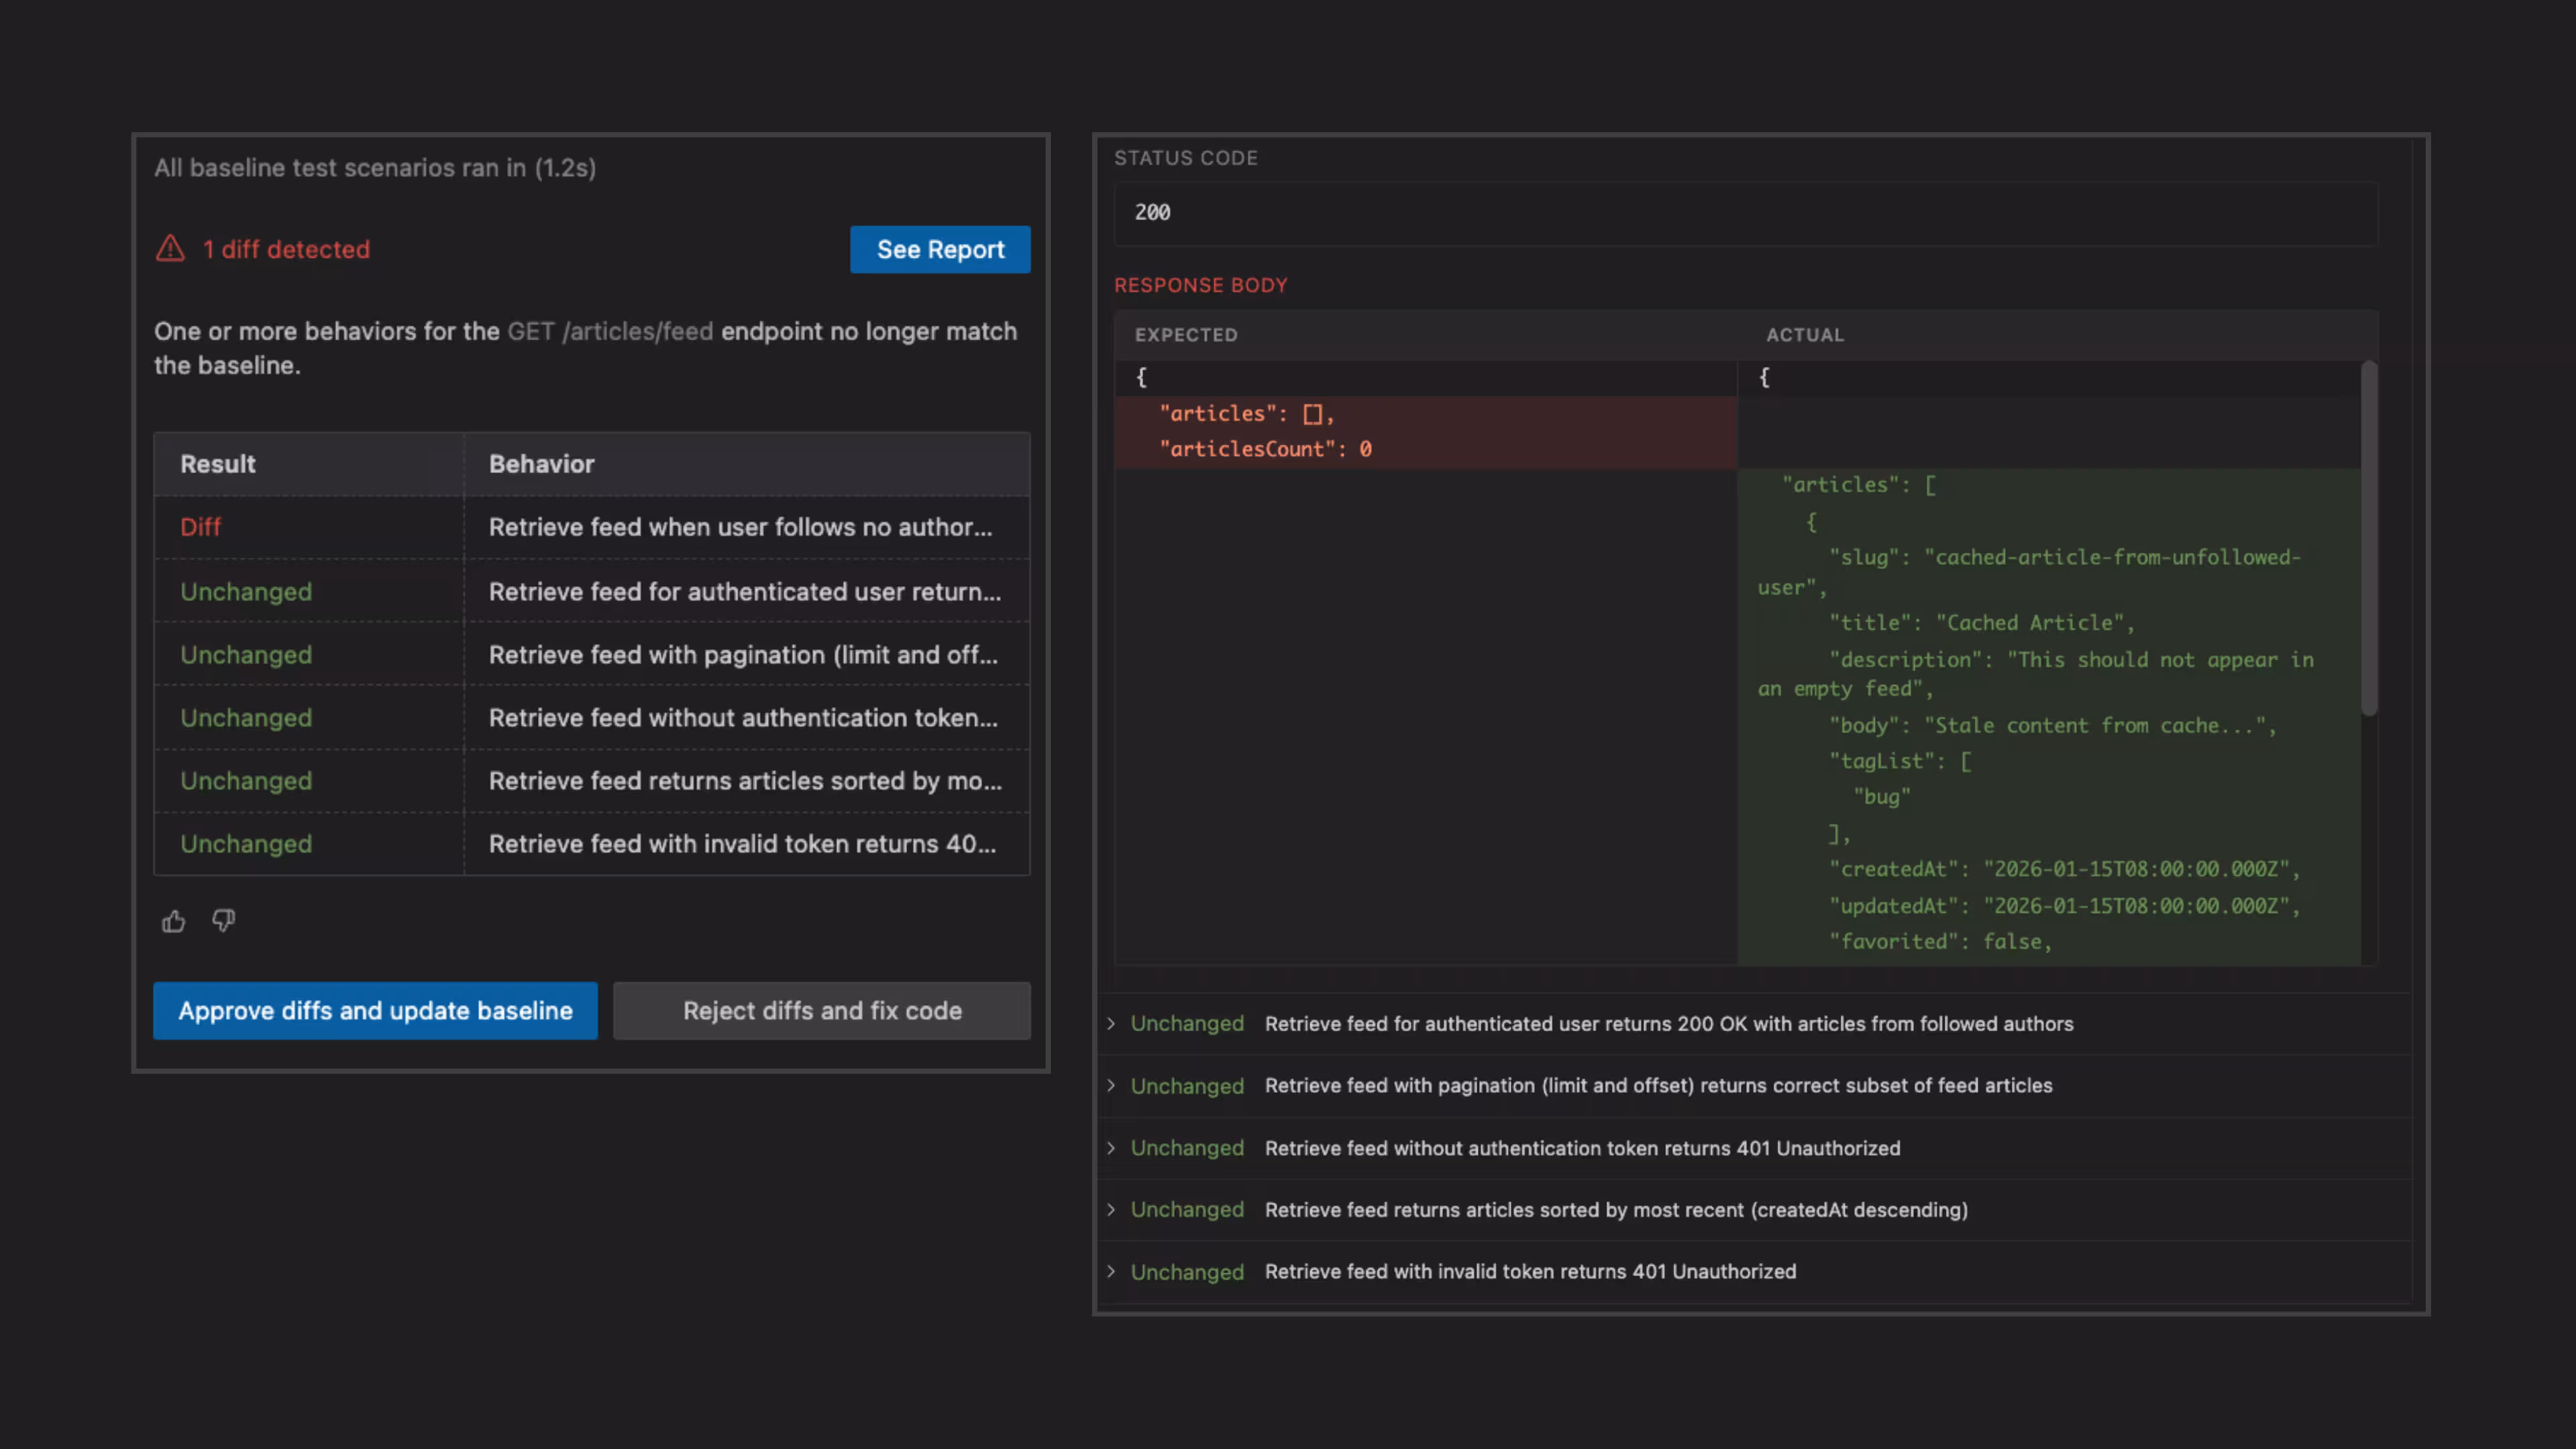Viewport: 2576px width, 1449px height.
Task: Reject diffs and fix code
Action: [x=822, y=1010]
